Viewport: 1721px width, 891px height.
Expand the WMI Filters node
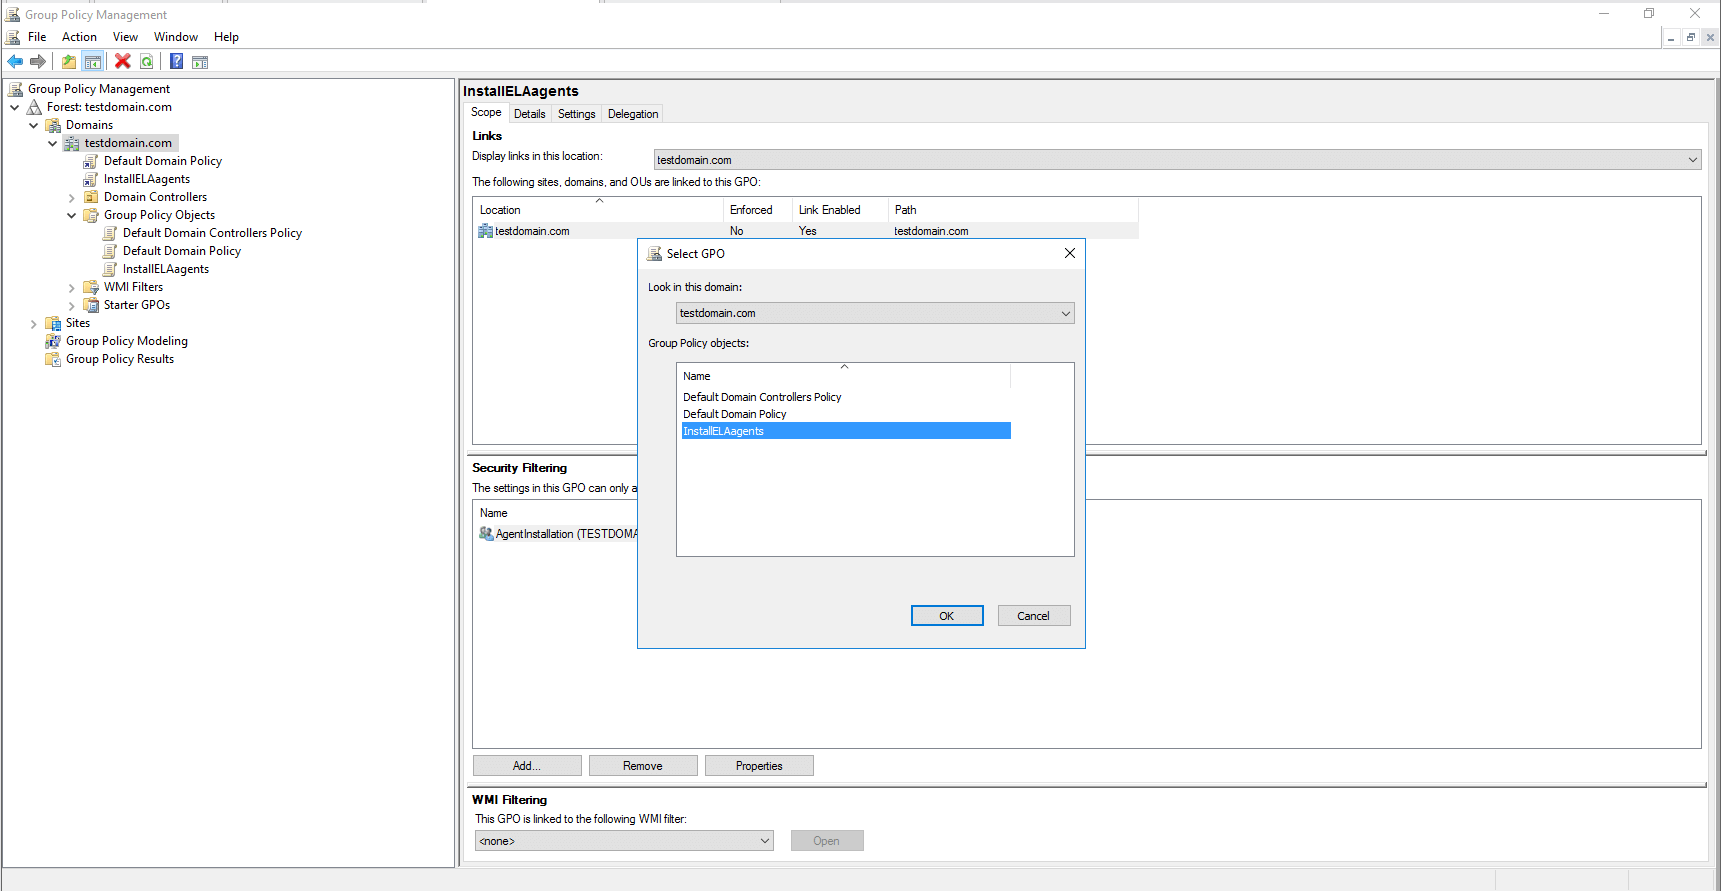point(72,288)
